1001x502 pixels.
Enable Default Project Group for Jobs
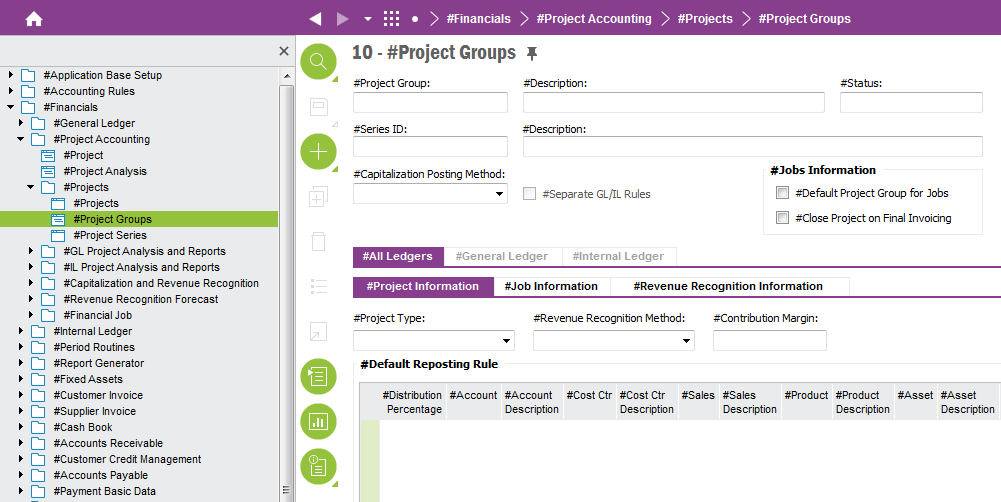point(783,193)
